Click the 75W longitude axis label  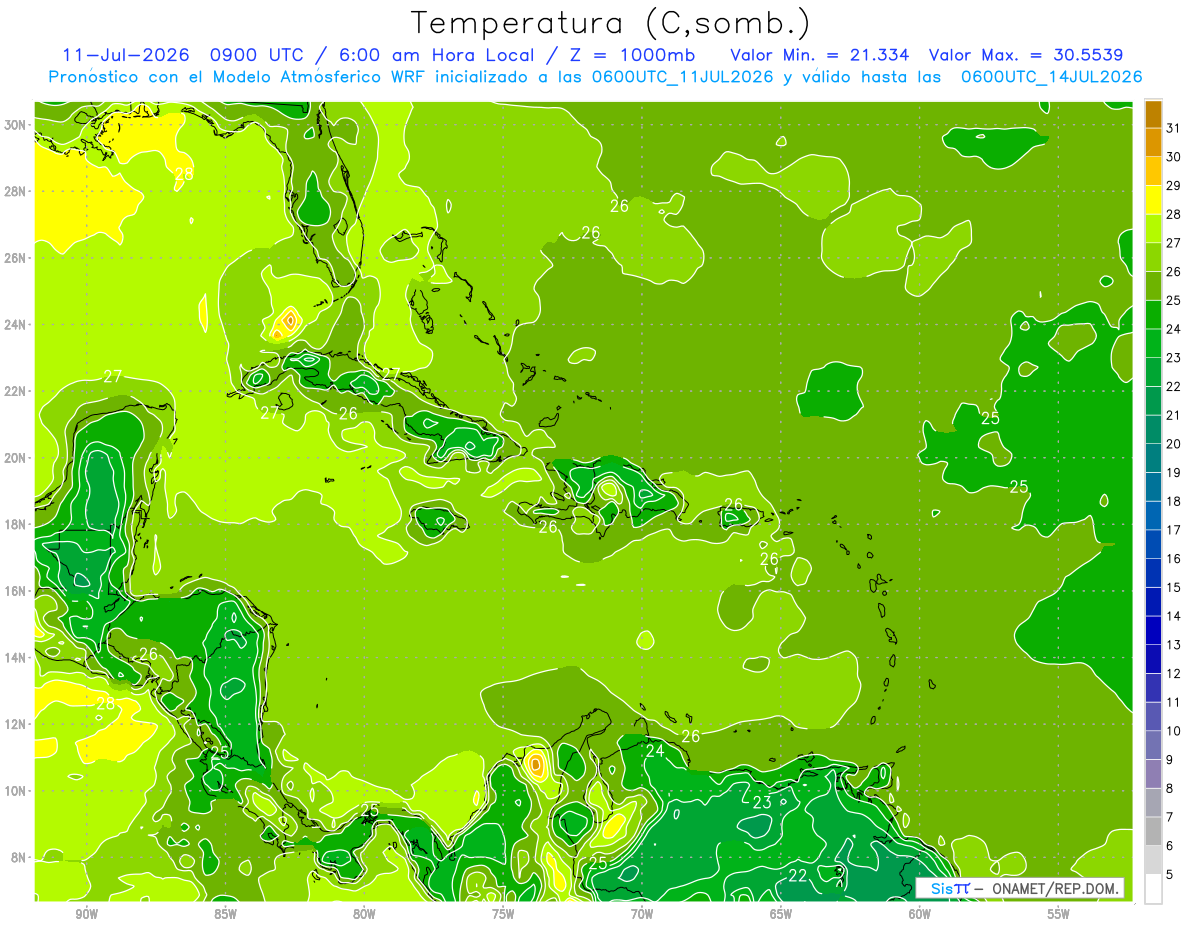pos(503,914)
